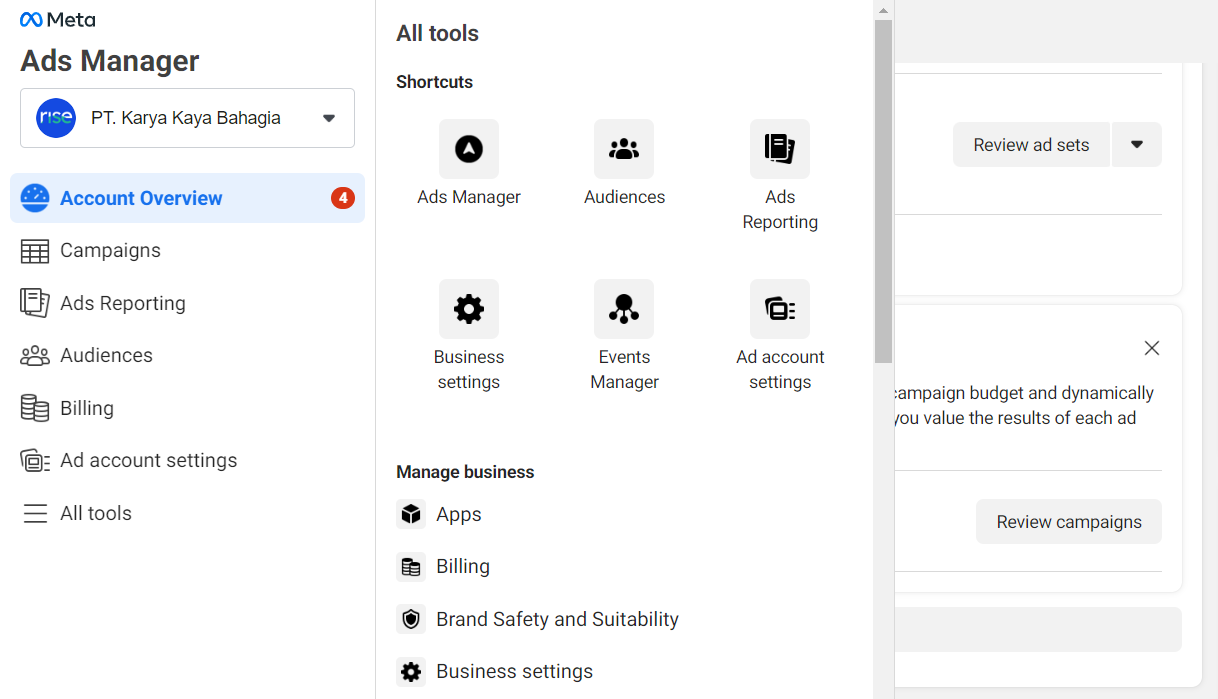This screenshot has height=699, width=1218.
Task: Click the Campaigns table icon in sidebar
Action: click(35, 251)
